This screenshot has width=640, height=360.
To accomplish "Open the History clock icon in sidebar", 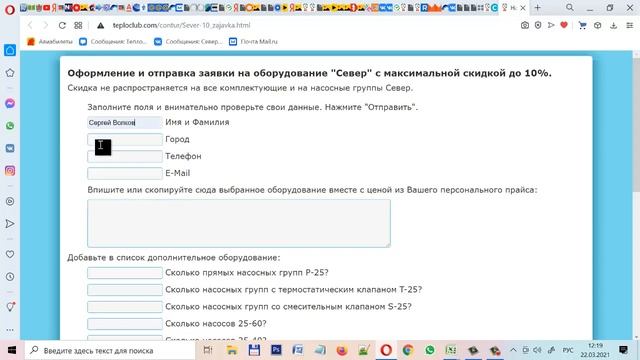I will coord(10,277).
